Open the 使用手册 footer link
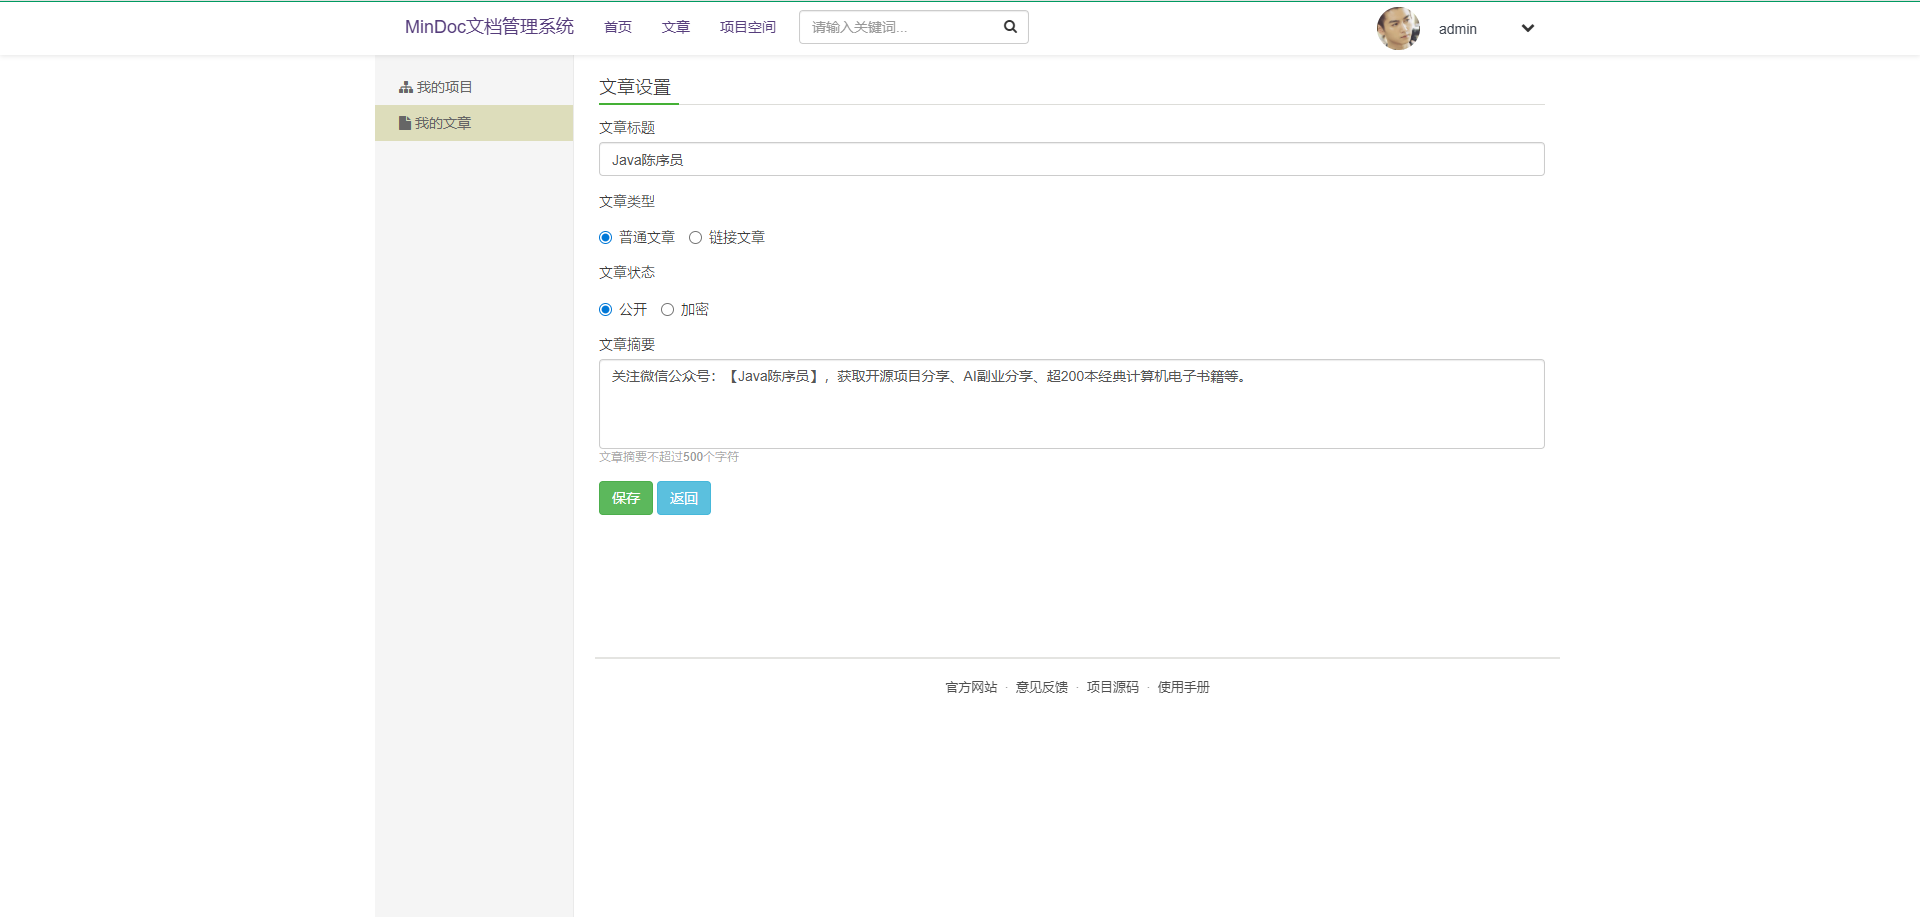Viewport: 1920px width, 917px height. [x=1183, y=688]
